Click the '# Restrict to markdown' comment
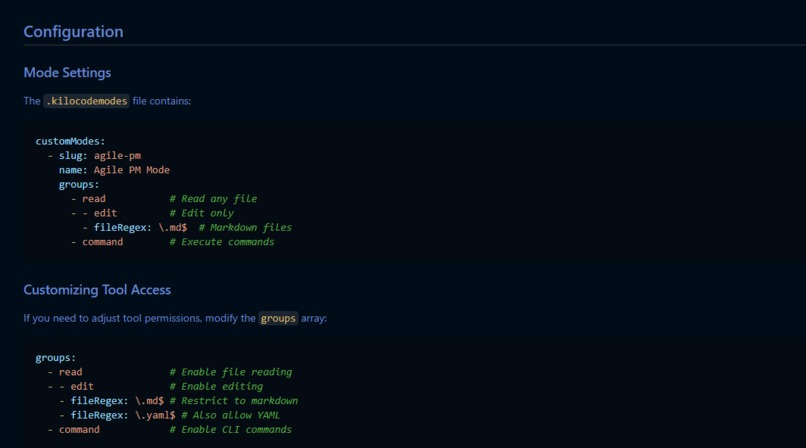This screenshot has height=448, width=806. coord(233,401)
